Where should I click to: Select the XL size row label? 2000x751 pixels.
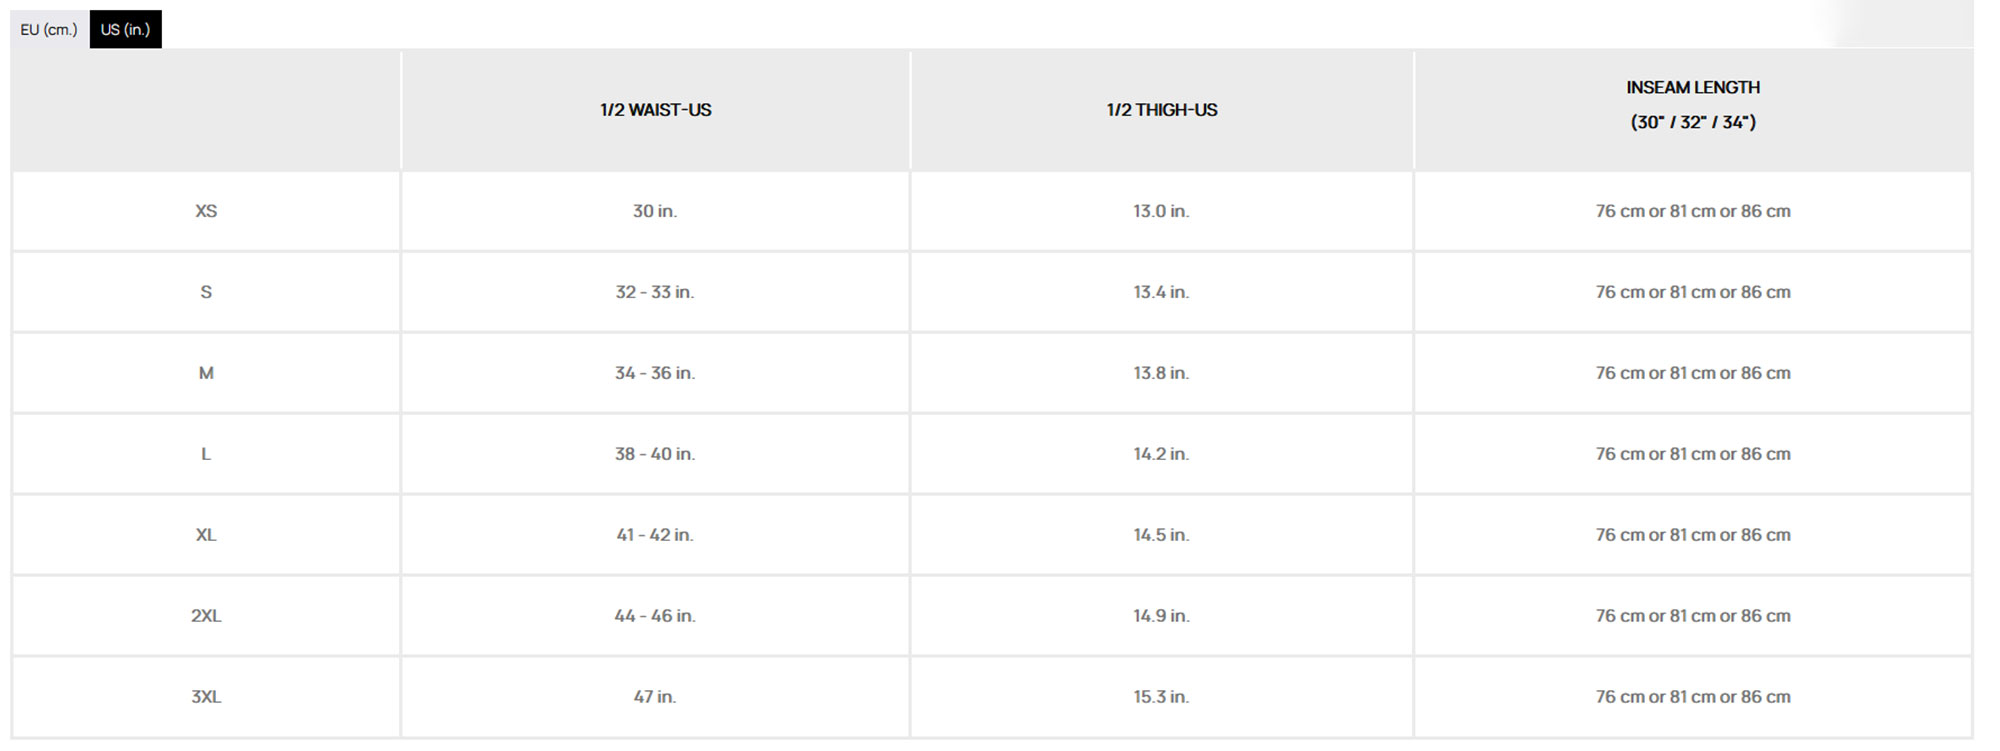coord(206,535)
